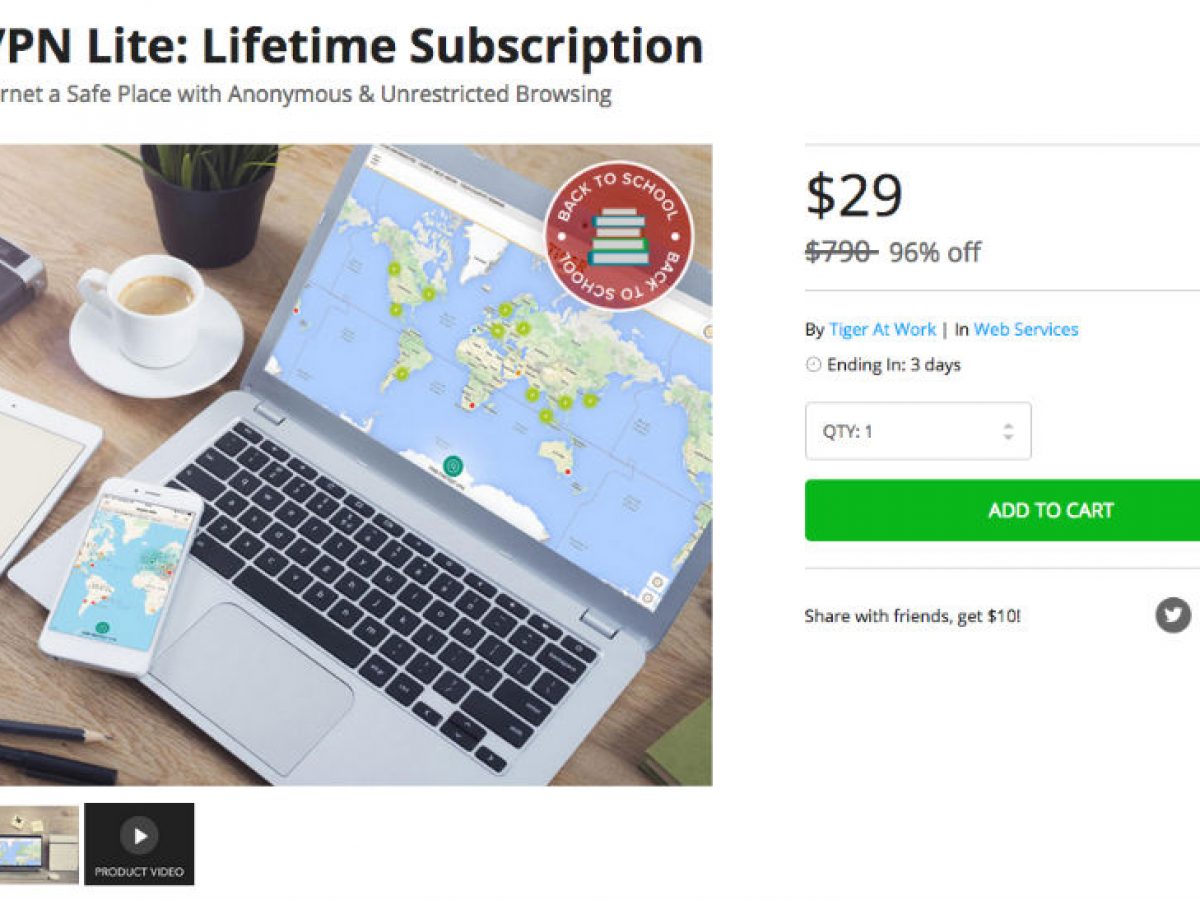This screenshot has height=900, width=1200.
Task: Decrease quantity with the down arrow
Action: coord(1008,438)
